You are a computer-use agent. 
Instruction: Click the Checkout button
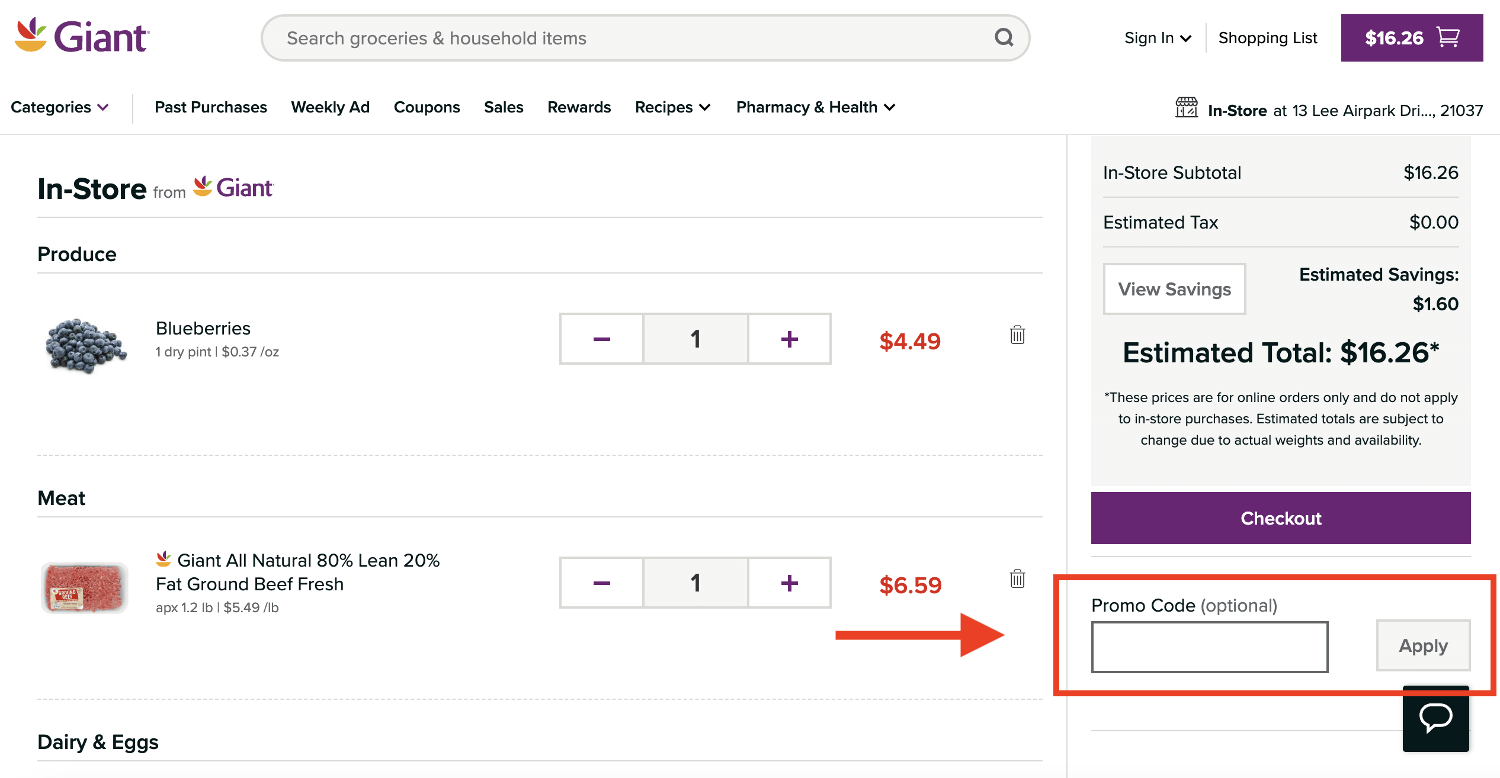(1280, 518)
